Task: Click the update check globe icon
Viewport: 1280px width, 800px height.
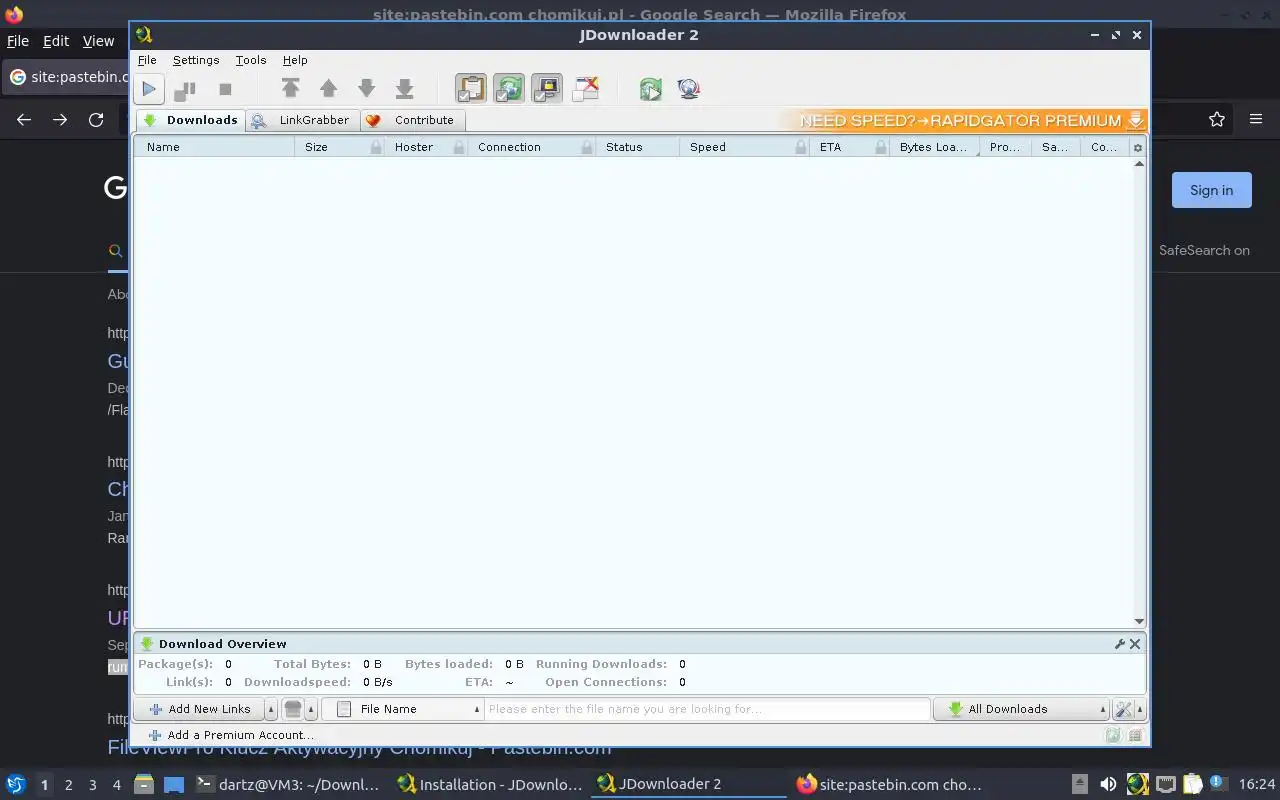Action: point(689,89)
